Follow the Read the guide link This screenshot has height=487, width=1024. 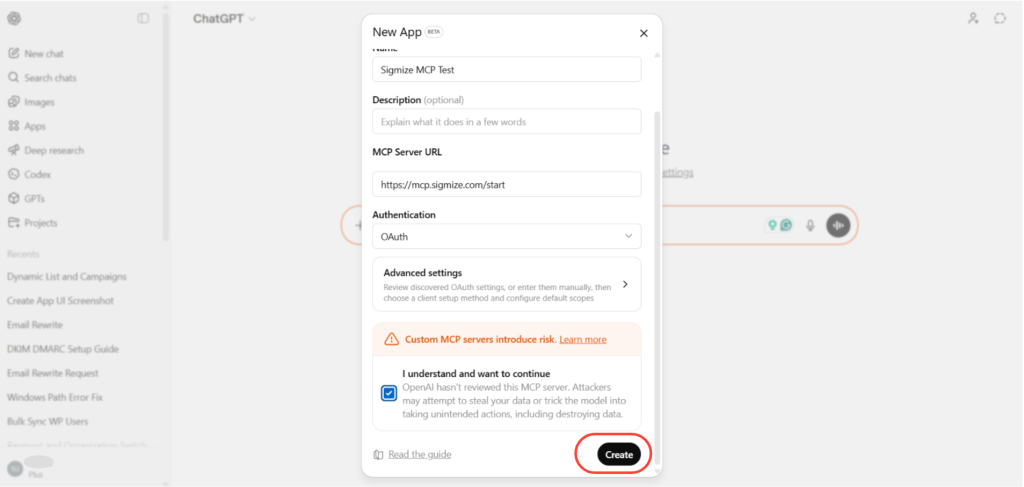[x=419, y=454]
